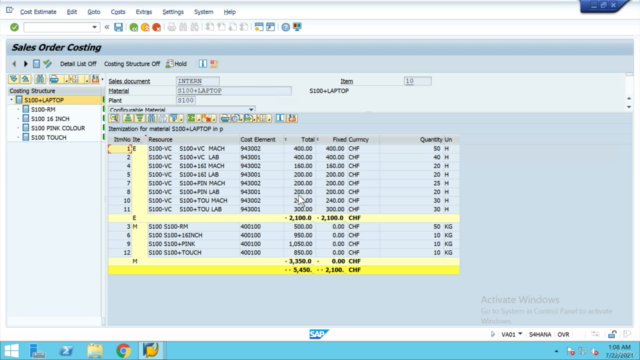
Task: Click the Costing Structure Off button
Action: click(x=132, y=64)
